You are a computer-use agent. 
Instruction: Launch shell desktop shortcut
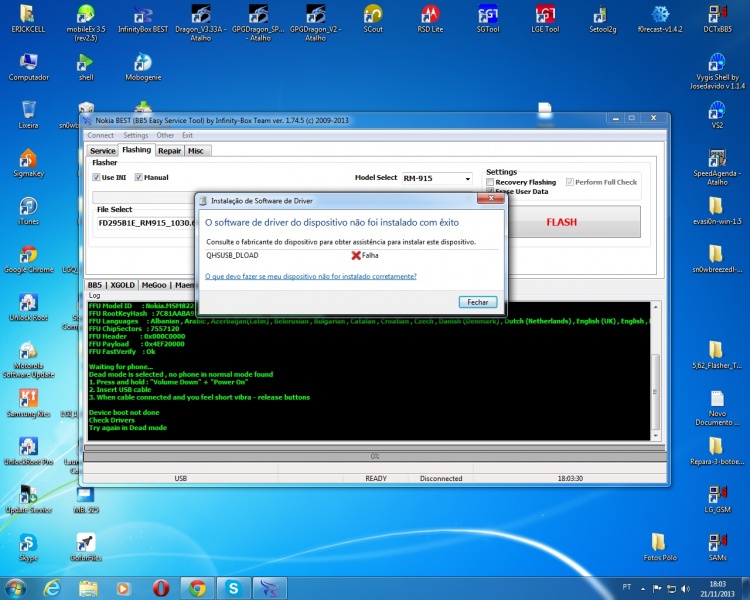(x=86, y=67)
